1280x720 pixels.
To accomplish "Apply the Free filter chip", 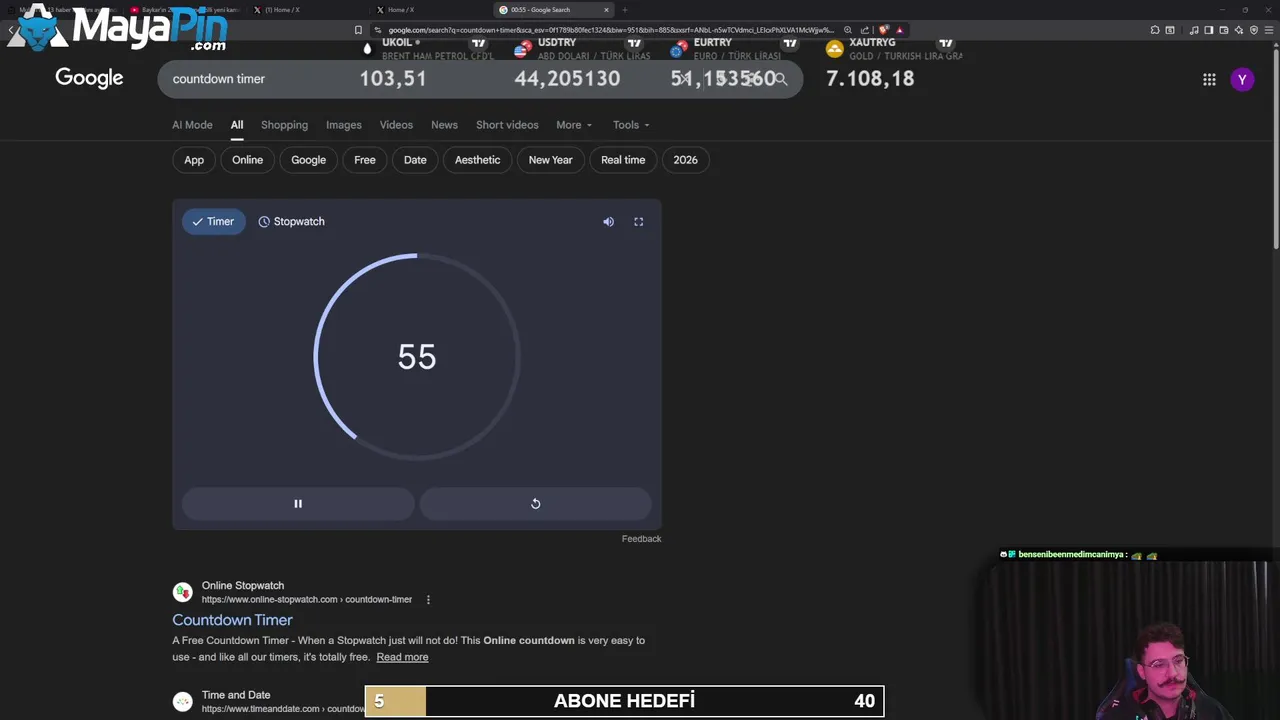I will tap(365, 160).
